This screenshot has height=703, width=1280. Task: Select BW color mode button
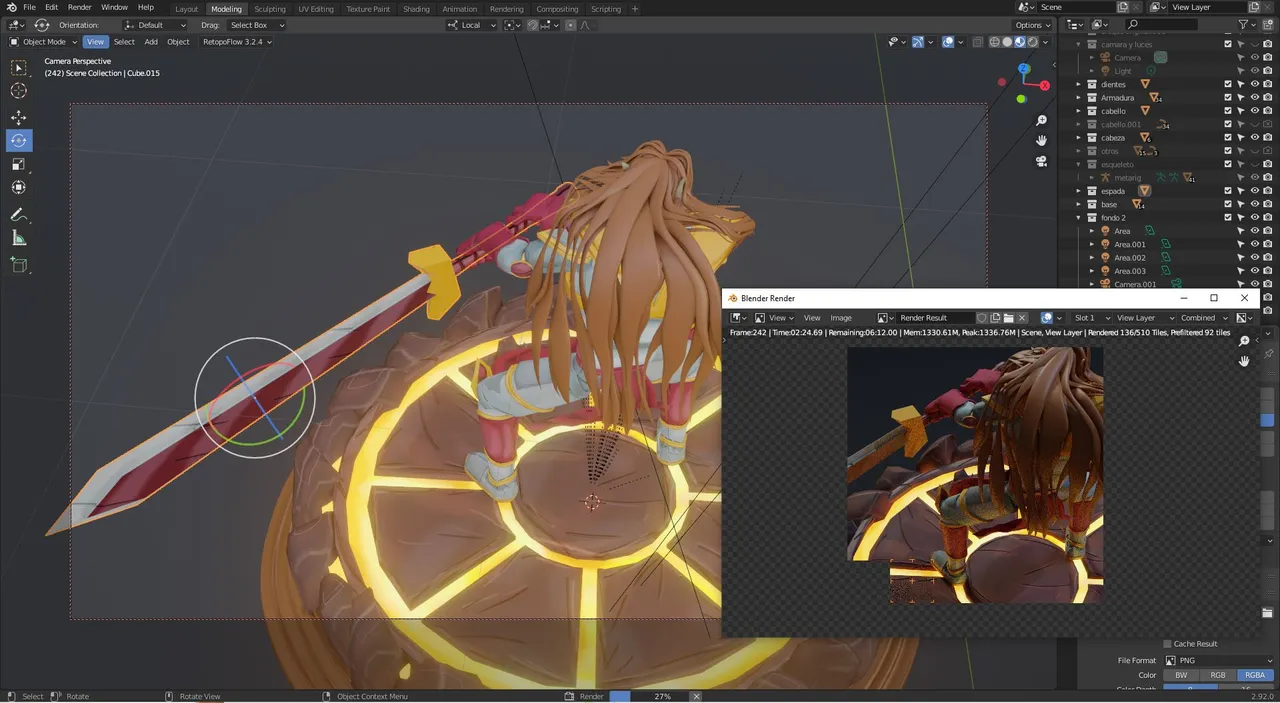click(x=1181, y=675)
